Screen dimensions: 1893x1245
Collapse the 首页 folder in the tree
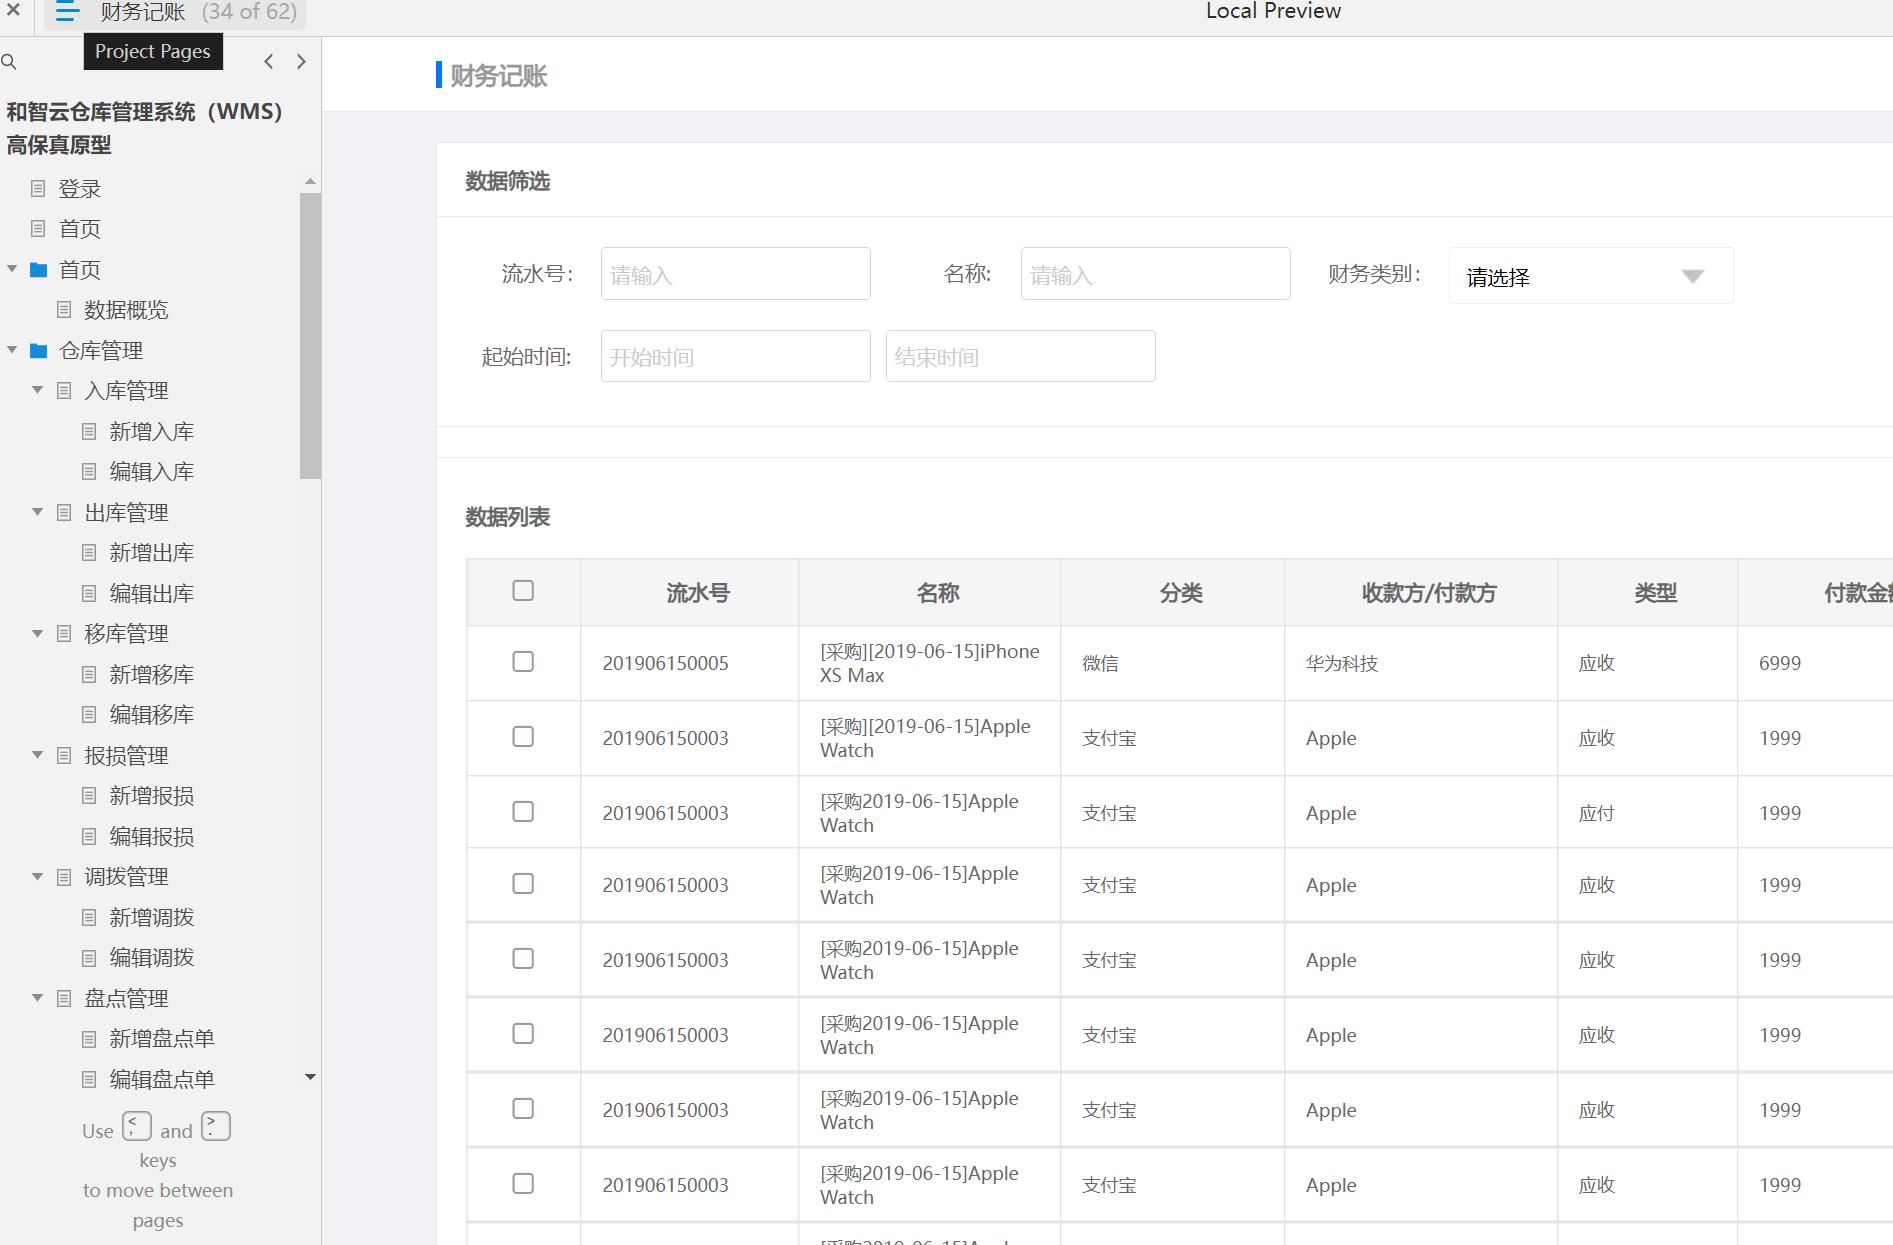(x=12, y=269)
